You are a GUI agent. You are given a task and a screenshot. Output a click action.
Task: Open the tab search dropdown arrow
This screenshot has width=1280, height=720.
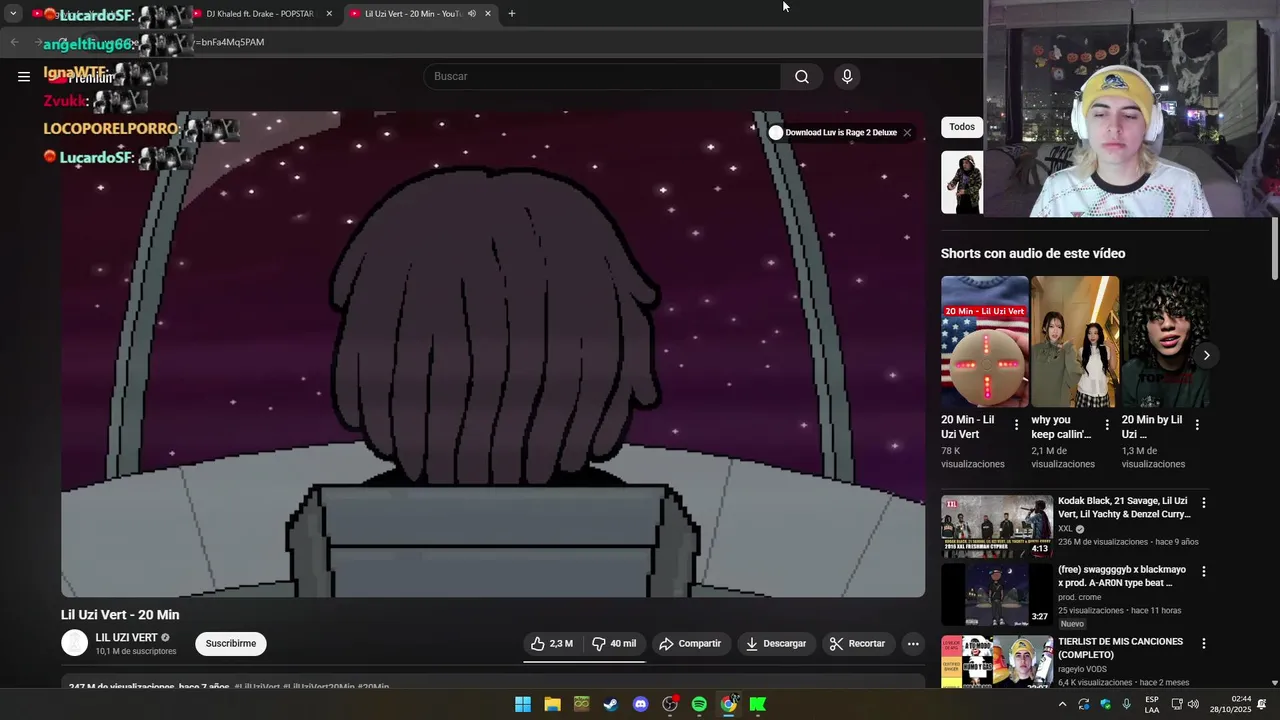(13, 14)
